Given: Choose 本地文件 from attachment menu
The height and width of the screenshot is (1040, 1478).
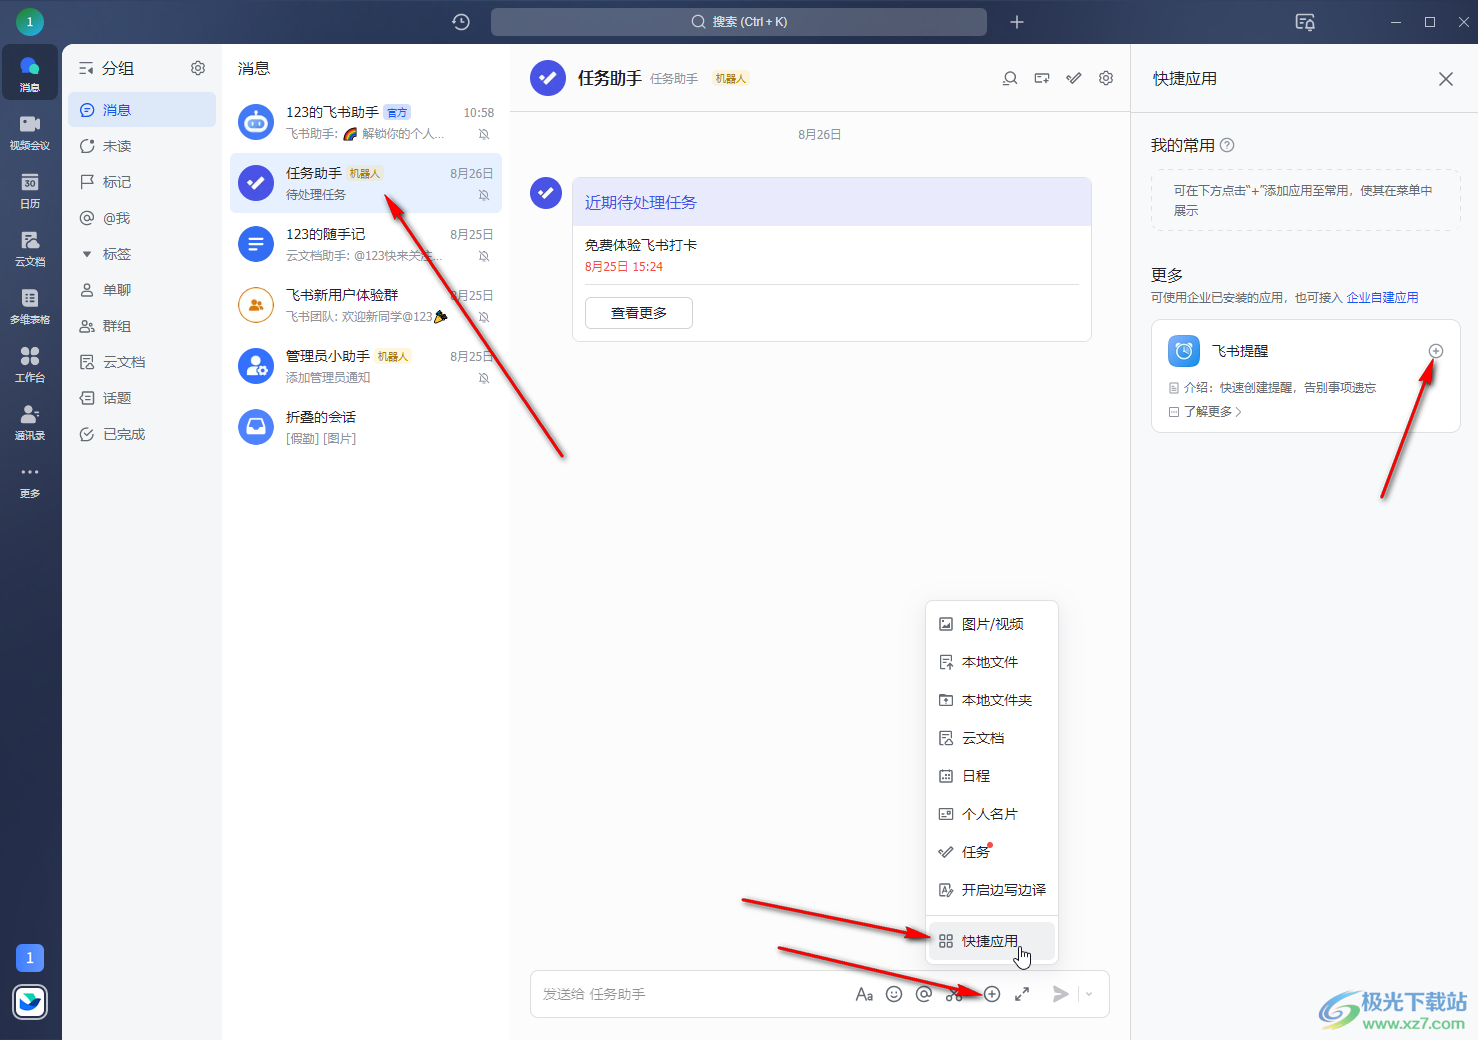Looking at the screenshot, I should coord(992,662).
